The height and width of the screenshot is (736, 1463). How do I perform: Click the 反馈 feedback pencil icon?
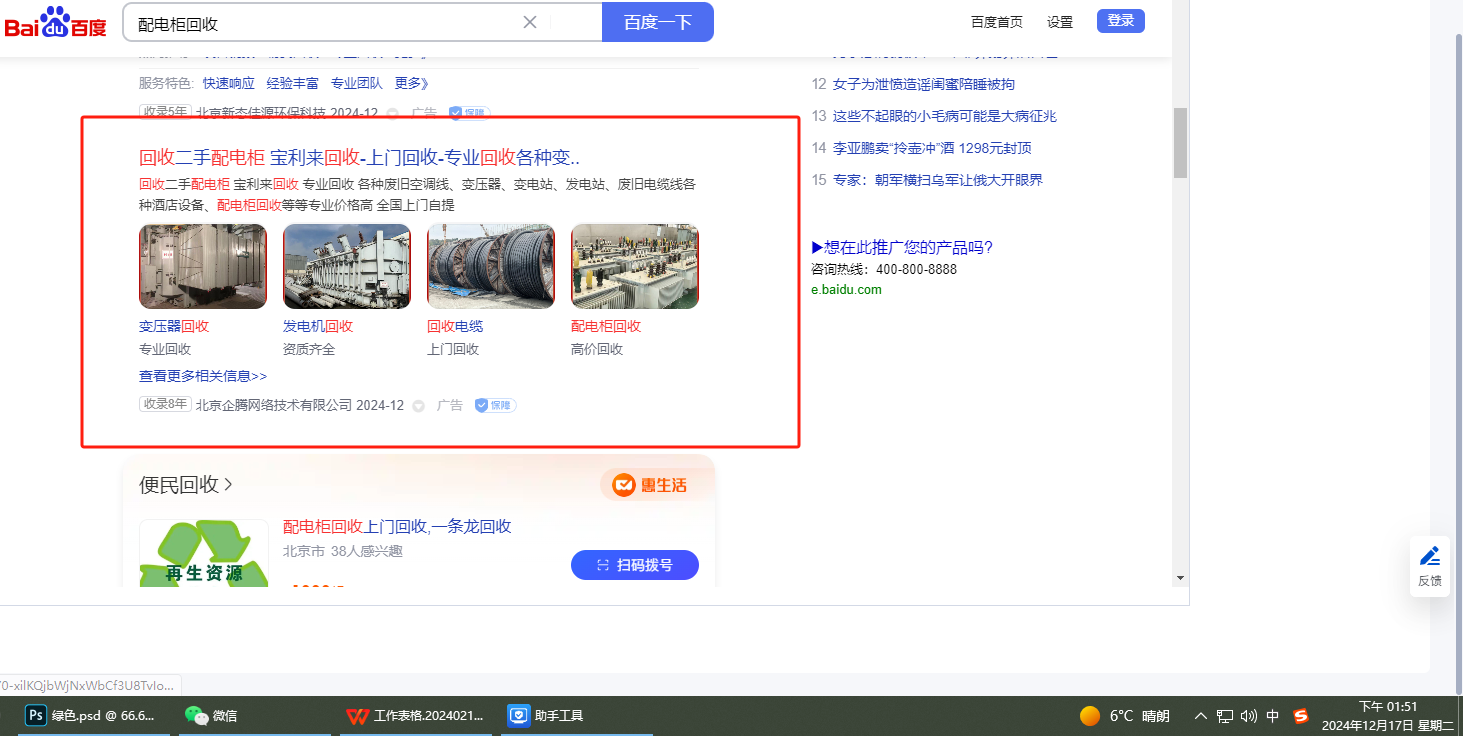1430,557
